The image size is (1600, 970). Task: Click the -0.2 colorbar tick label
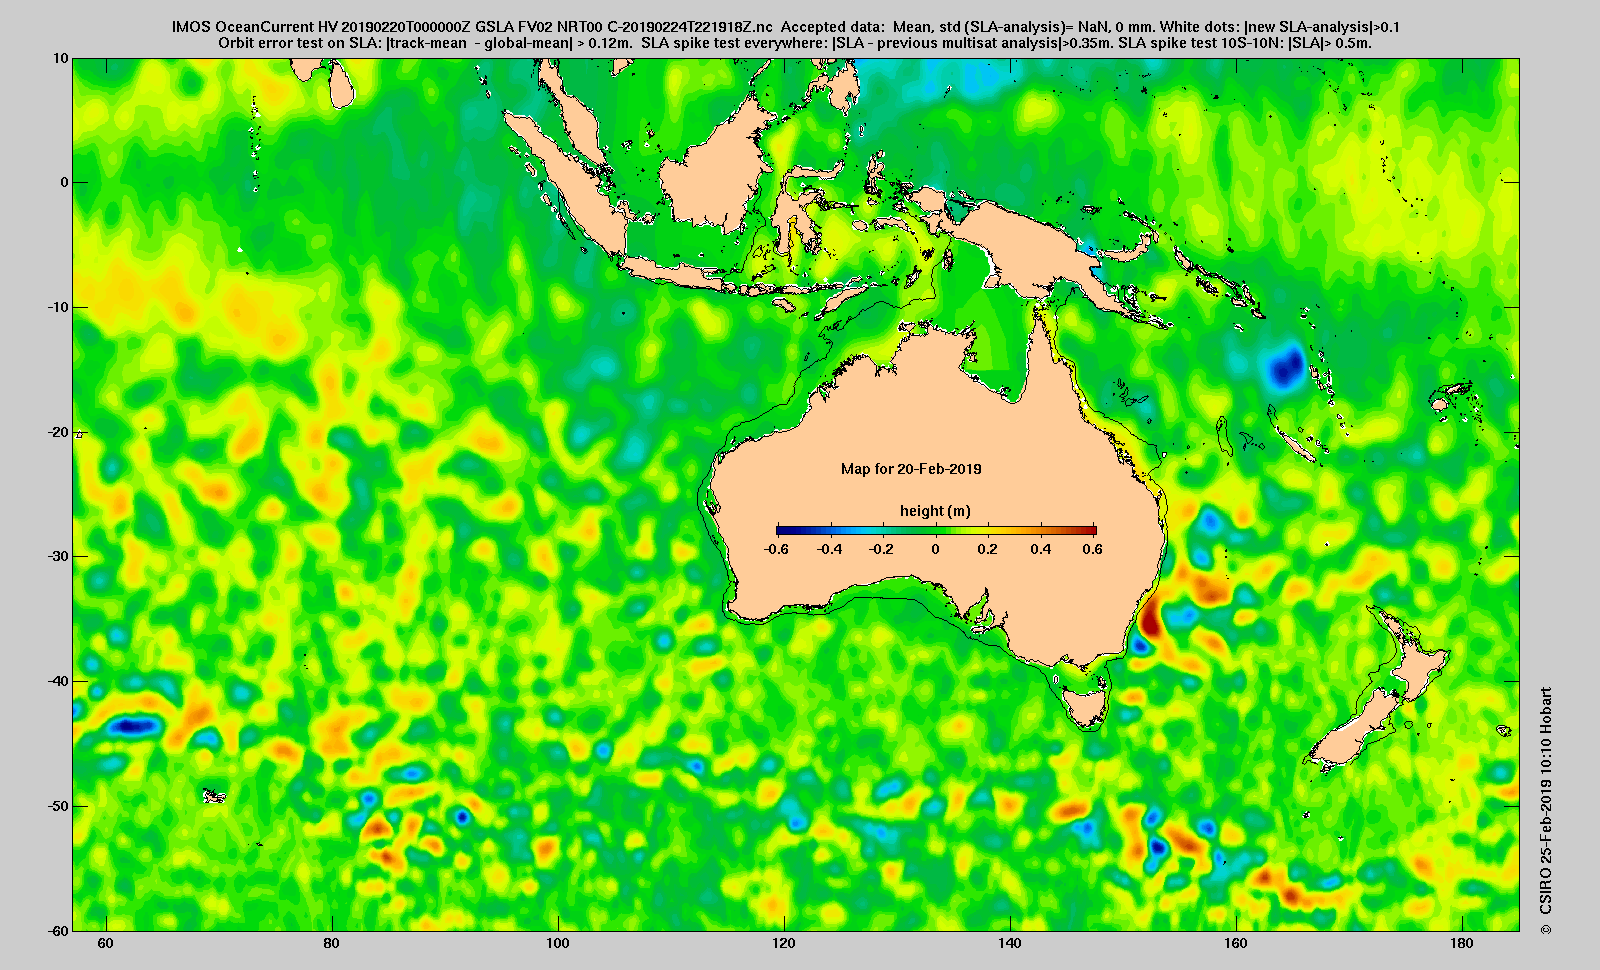click(881, 549)
